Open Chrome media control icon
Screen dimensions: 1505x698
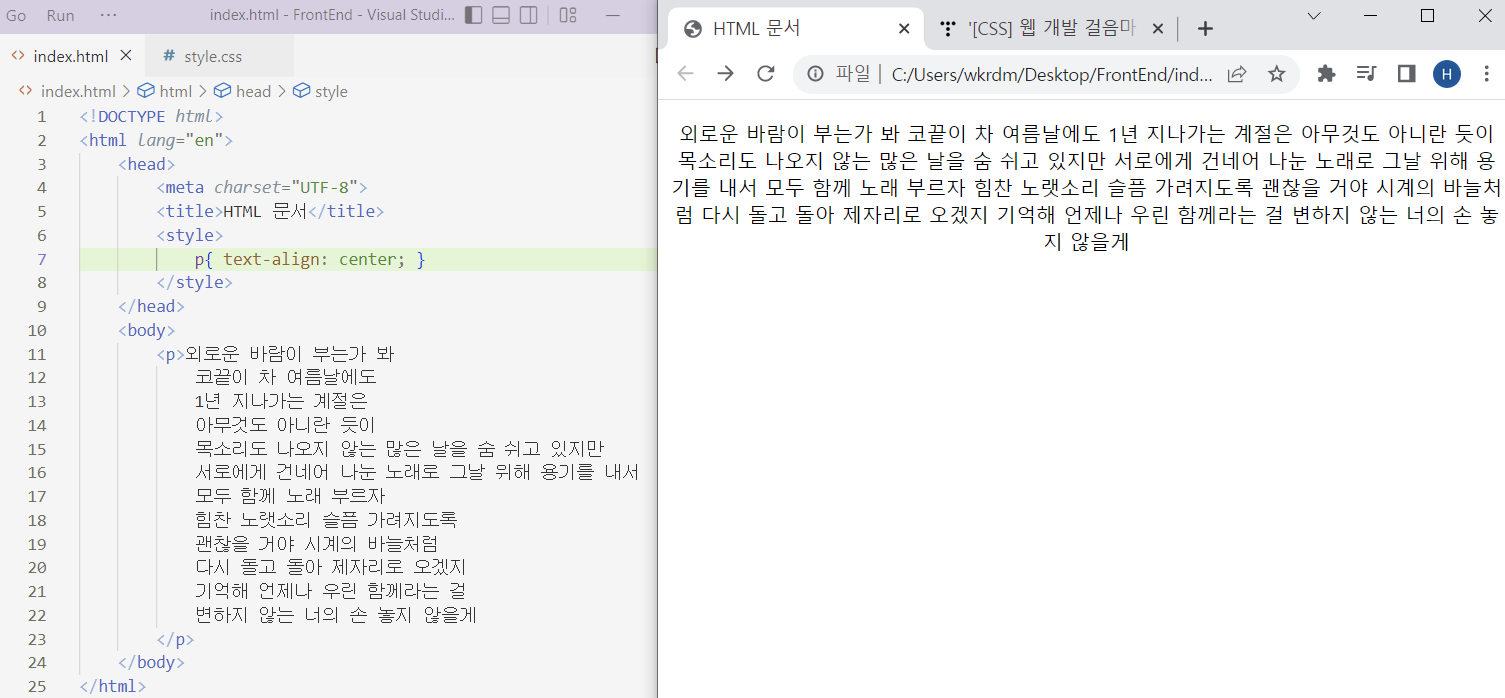coord(1366,73)
